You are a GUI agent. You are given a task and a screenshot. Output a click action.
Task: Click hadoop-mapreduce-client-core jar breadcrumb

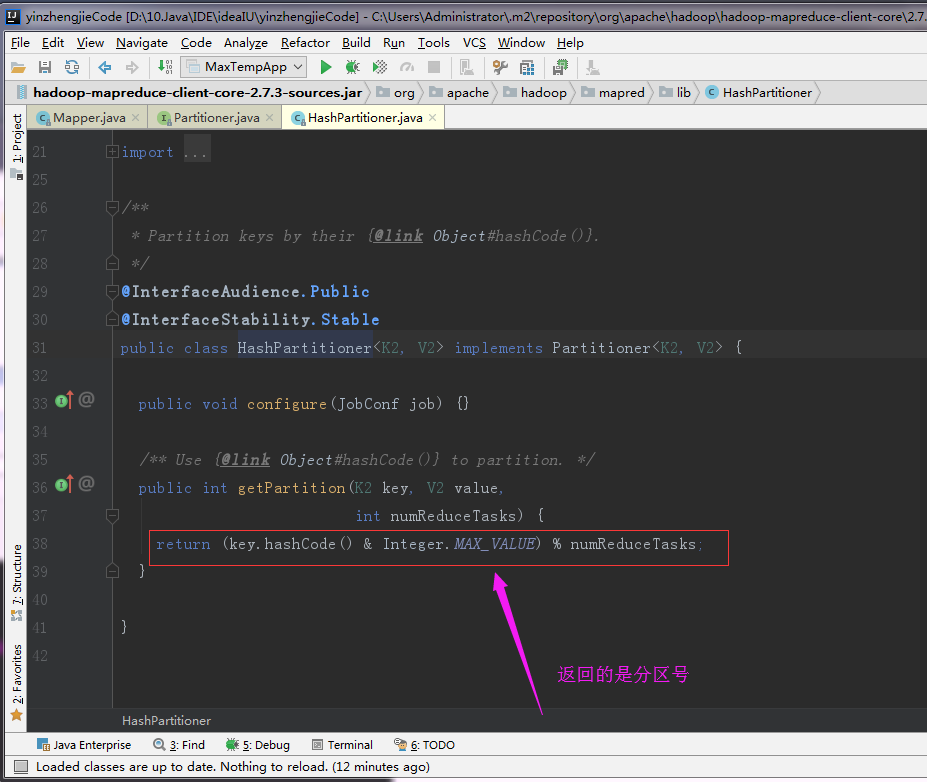(190, 93)
